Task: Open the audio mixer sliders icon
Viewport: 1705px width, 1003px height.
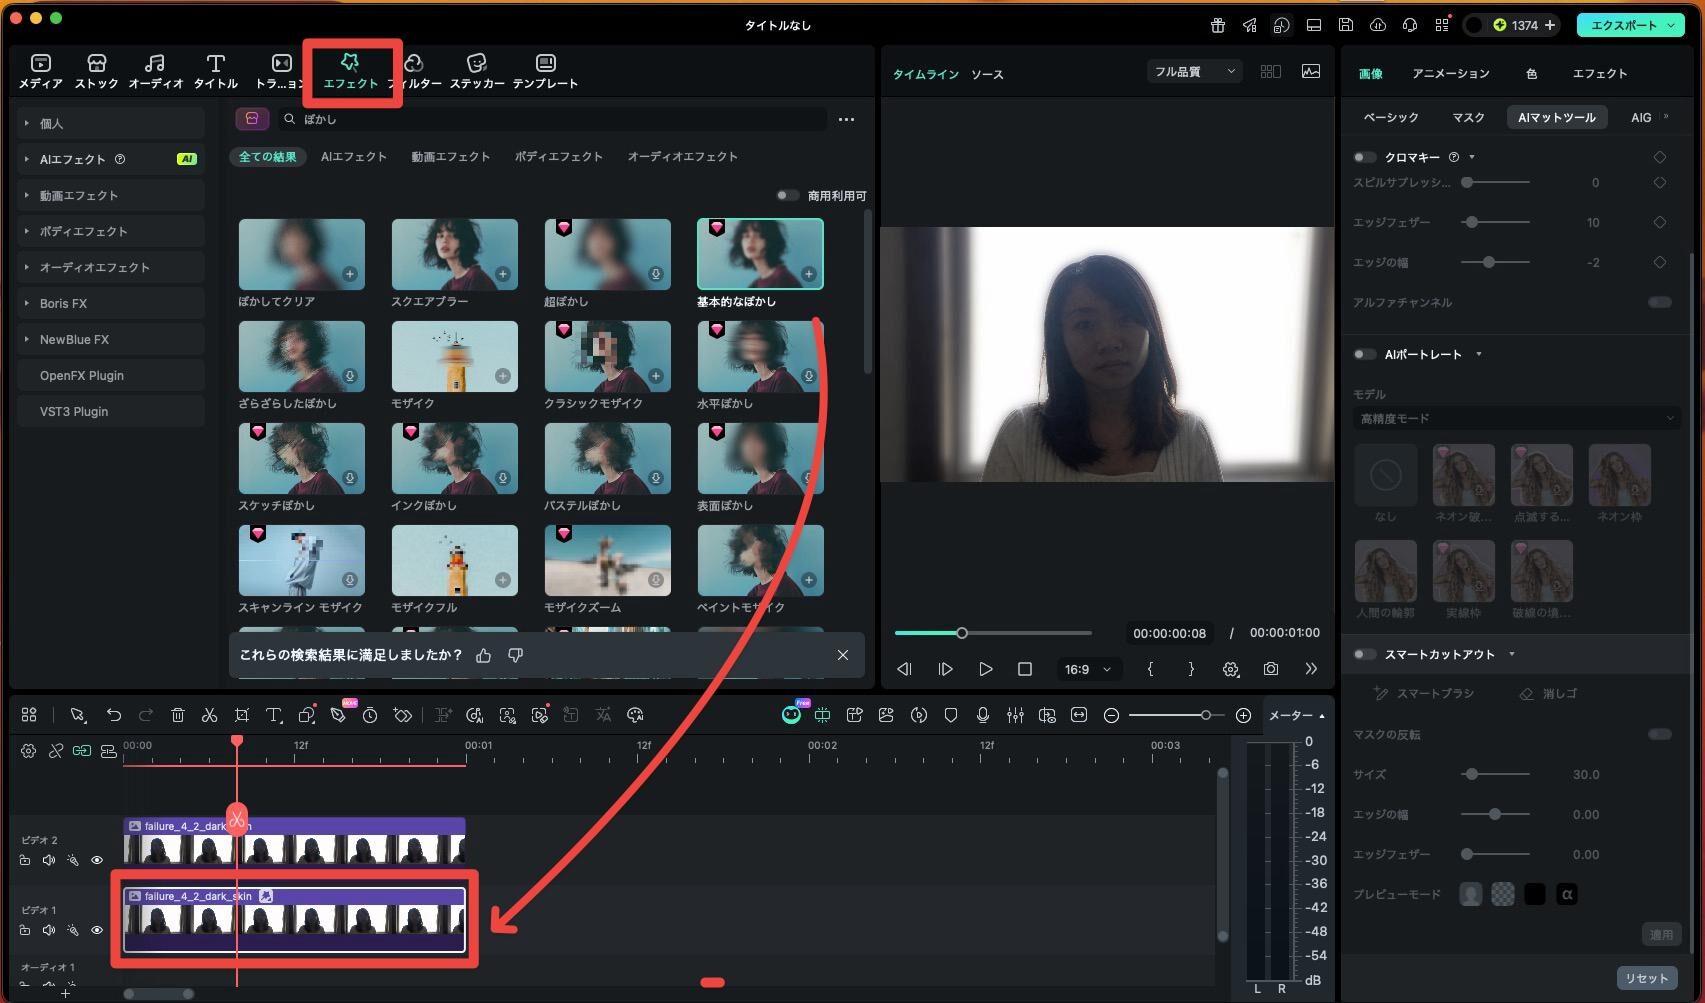Action: [1015, 715]
